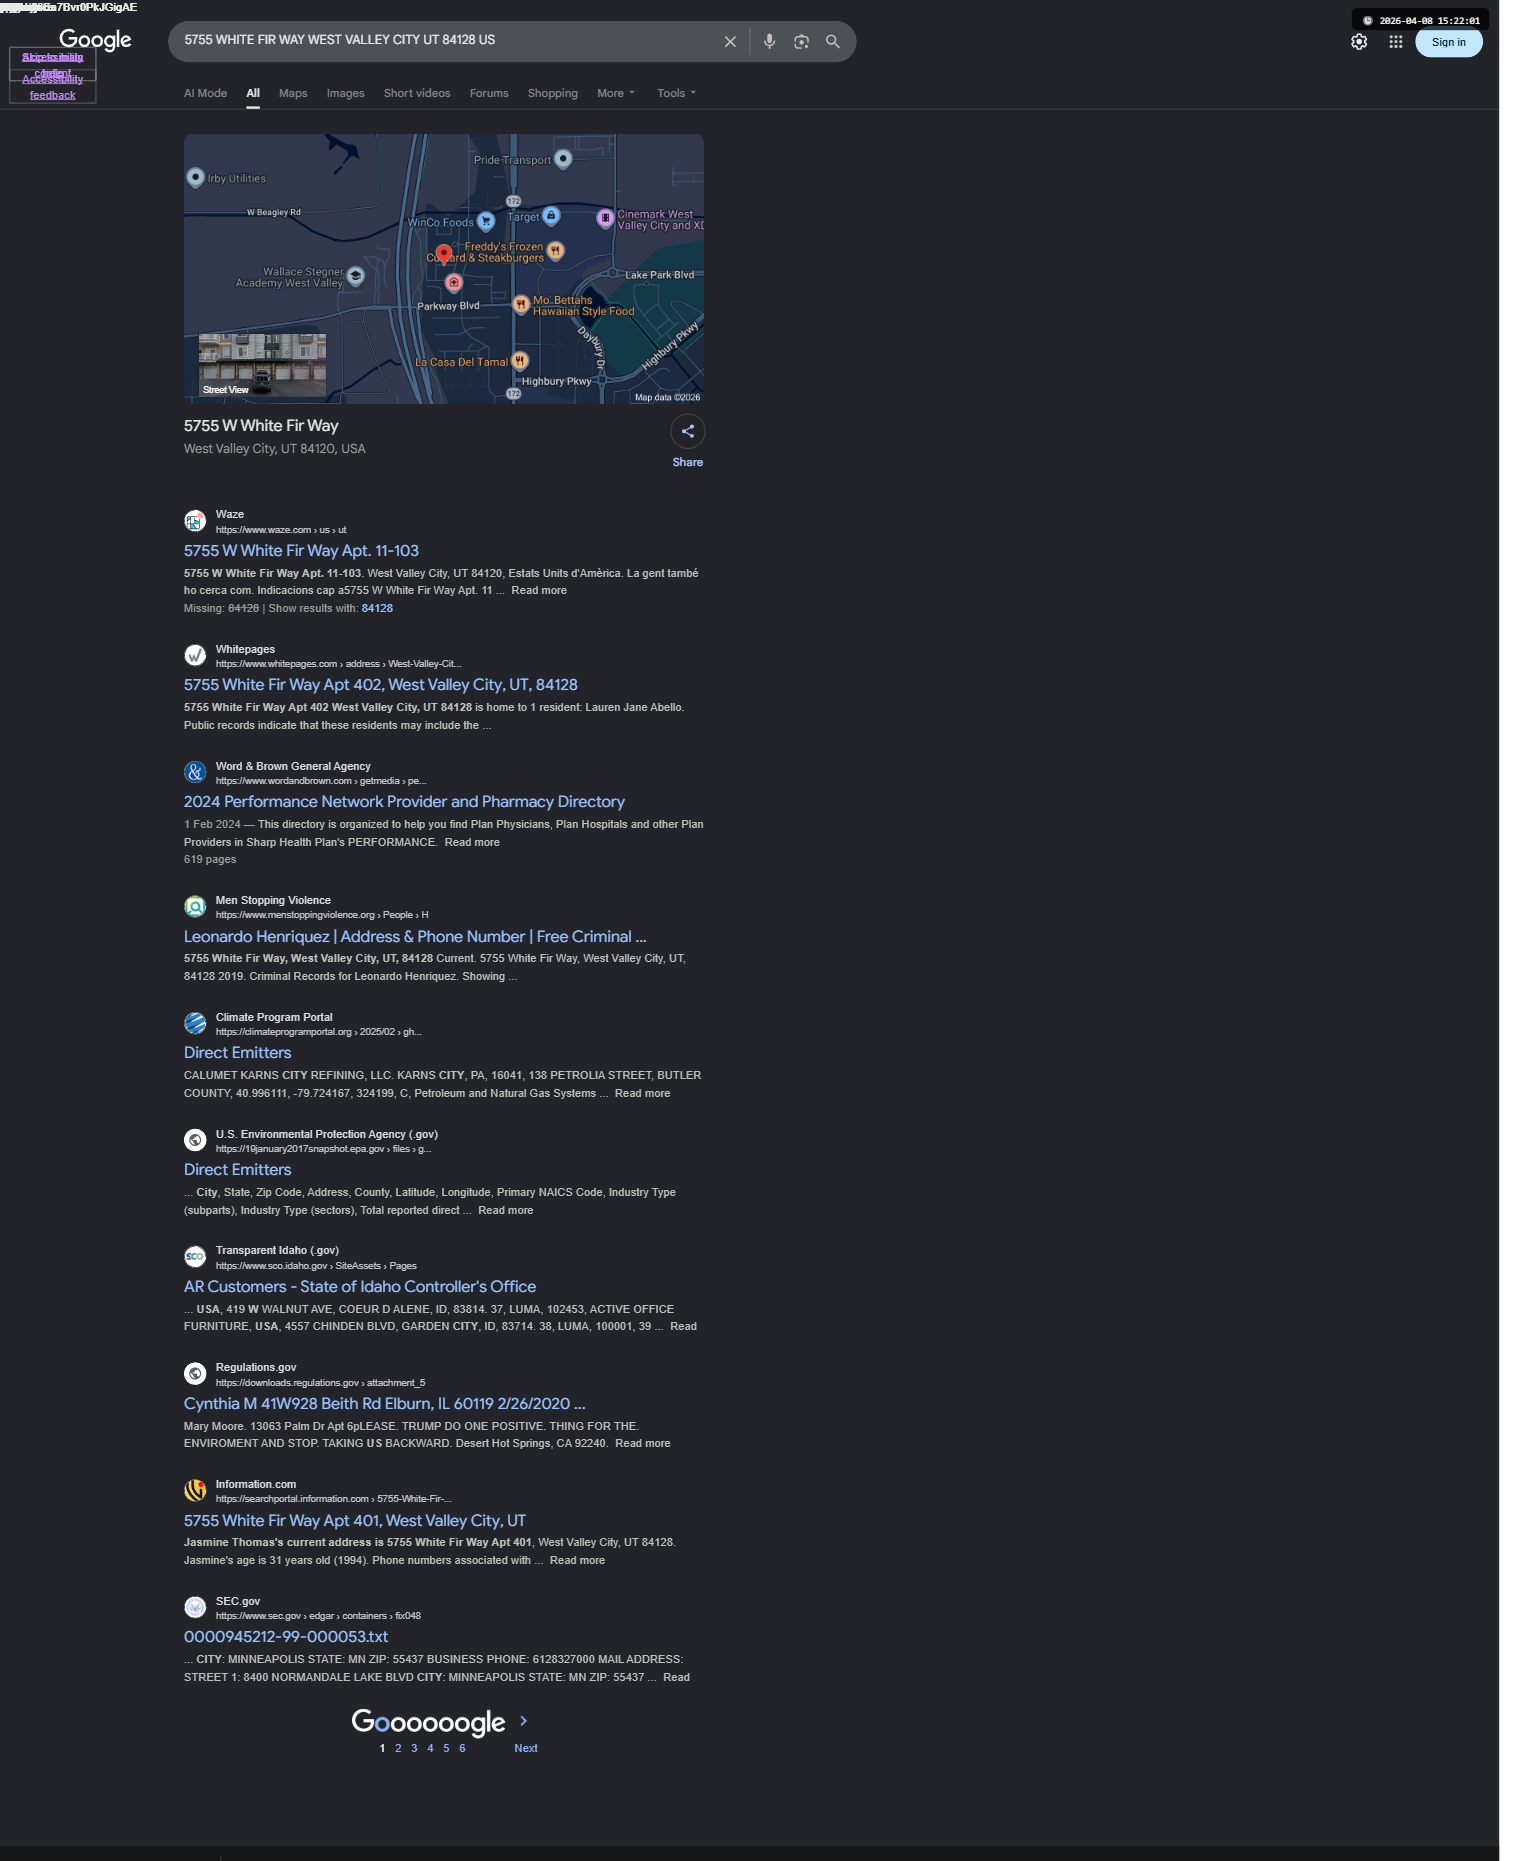Start voice search with microphone
The height and width of the screenshot is (1861, 1517).
tap(769, 42)
